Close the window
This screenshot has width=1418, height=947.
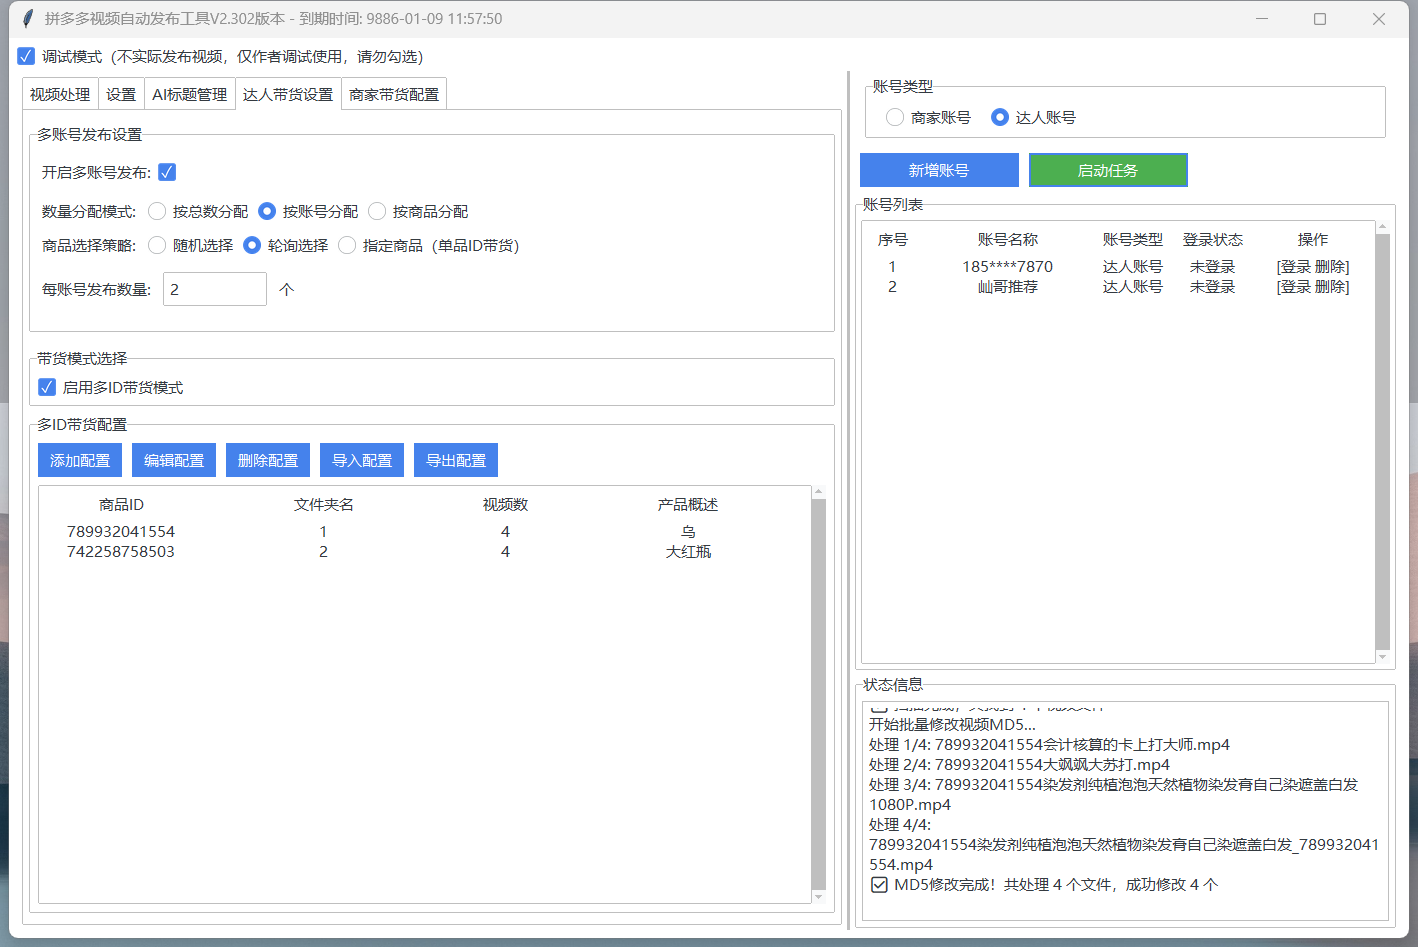click(1379, 19)
